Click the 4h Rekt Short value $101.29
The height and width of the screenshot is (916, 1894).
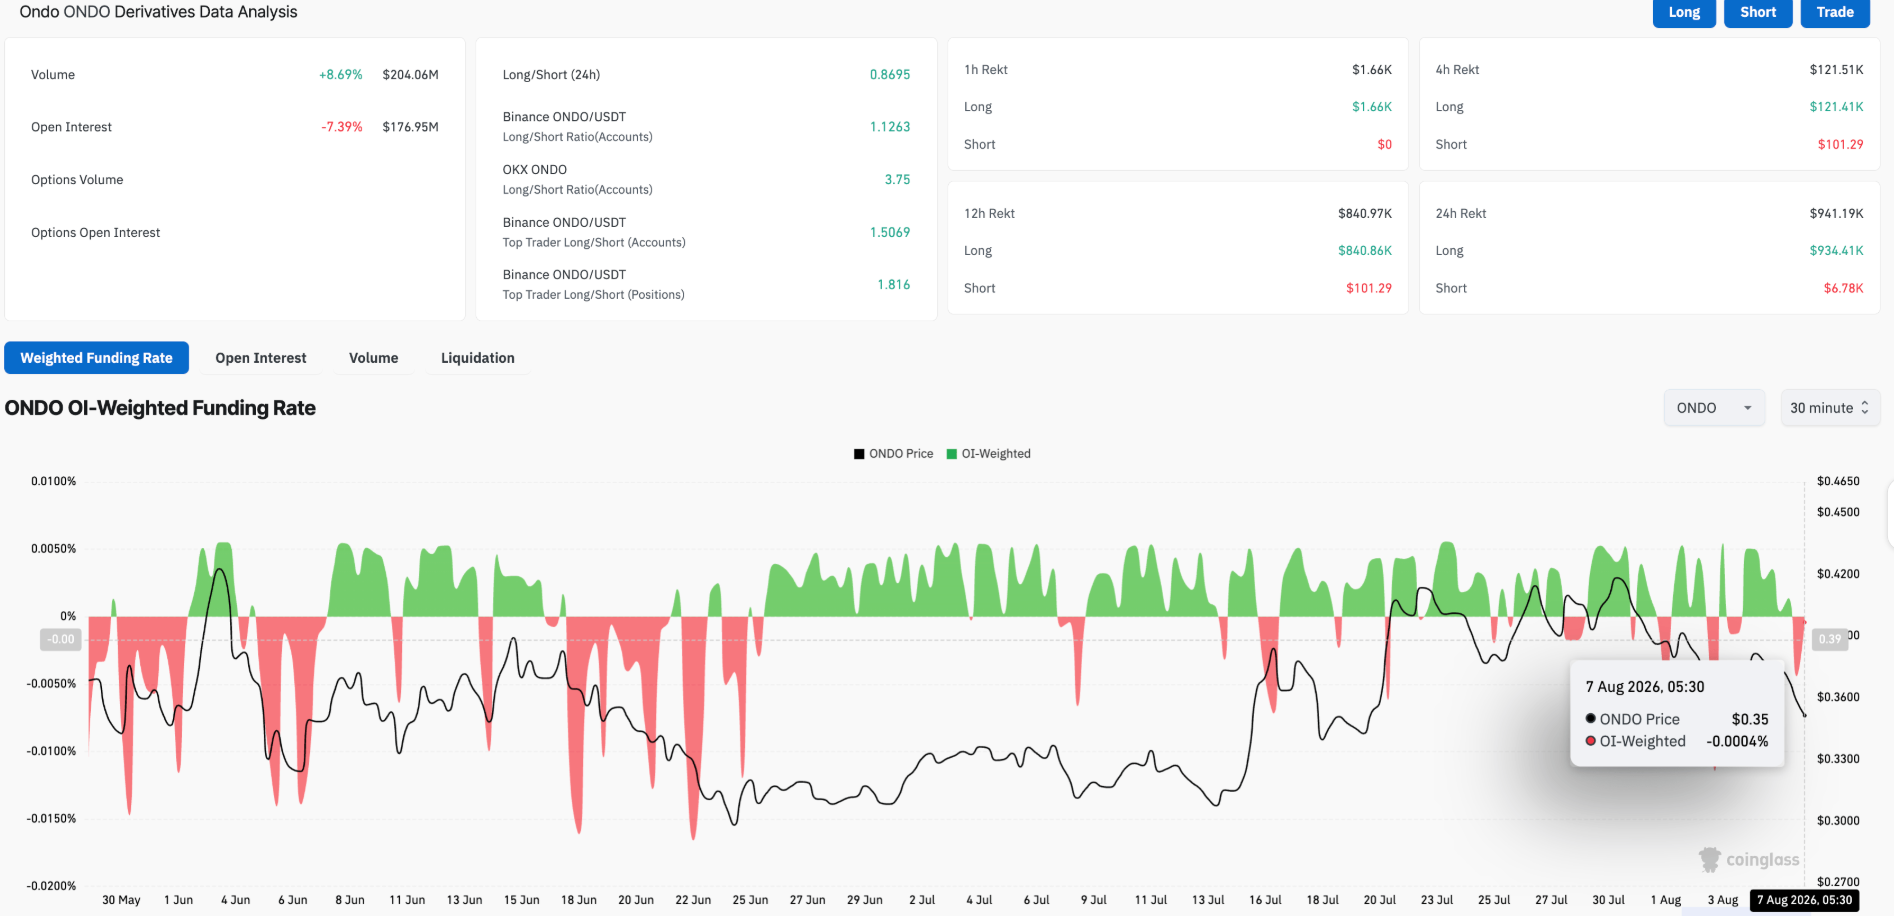[x=1841, y=145]
